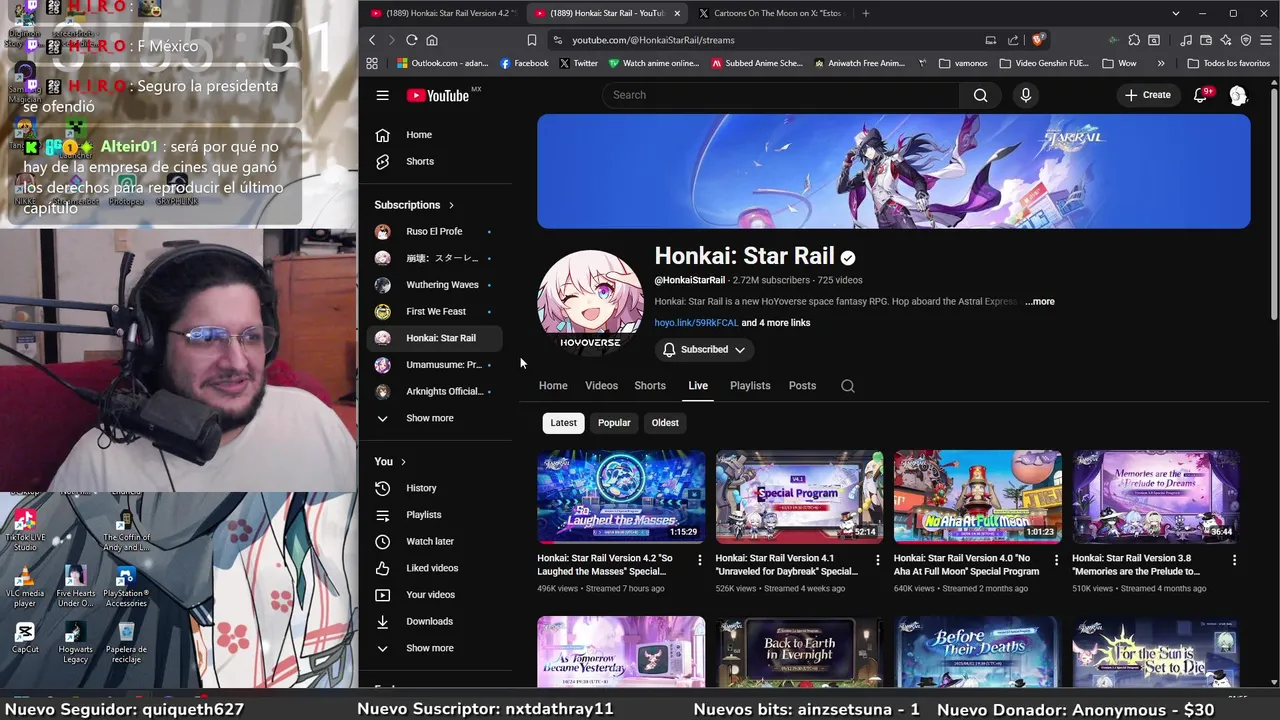Bookmark this page via bookmark icon
This screenshot has height=720, width=1280.
(532, 40)
